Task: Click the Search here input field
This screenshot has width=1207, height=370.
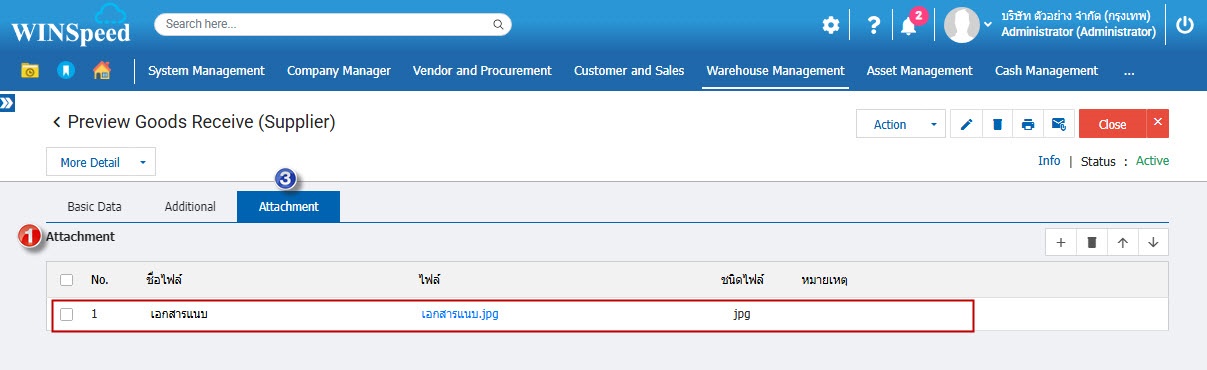Action: point(332,24)
